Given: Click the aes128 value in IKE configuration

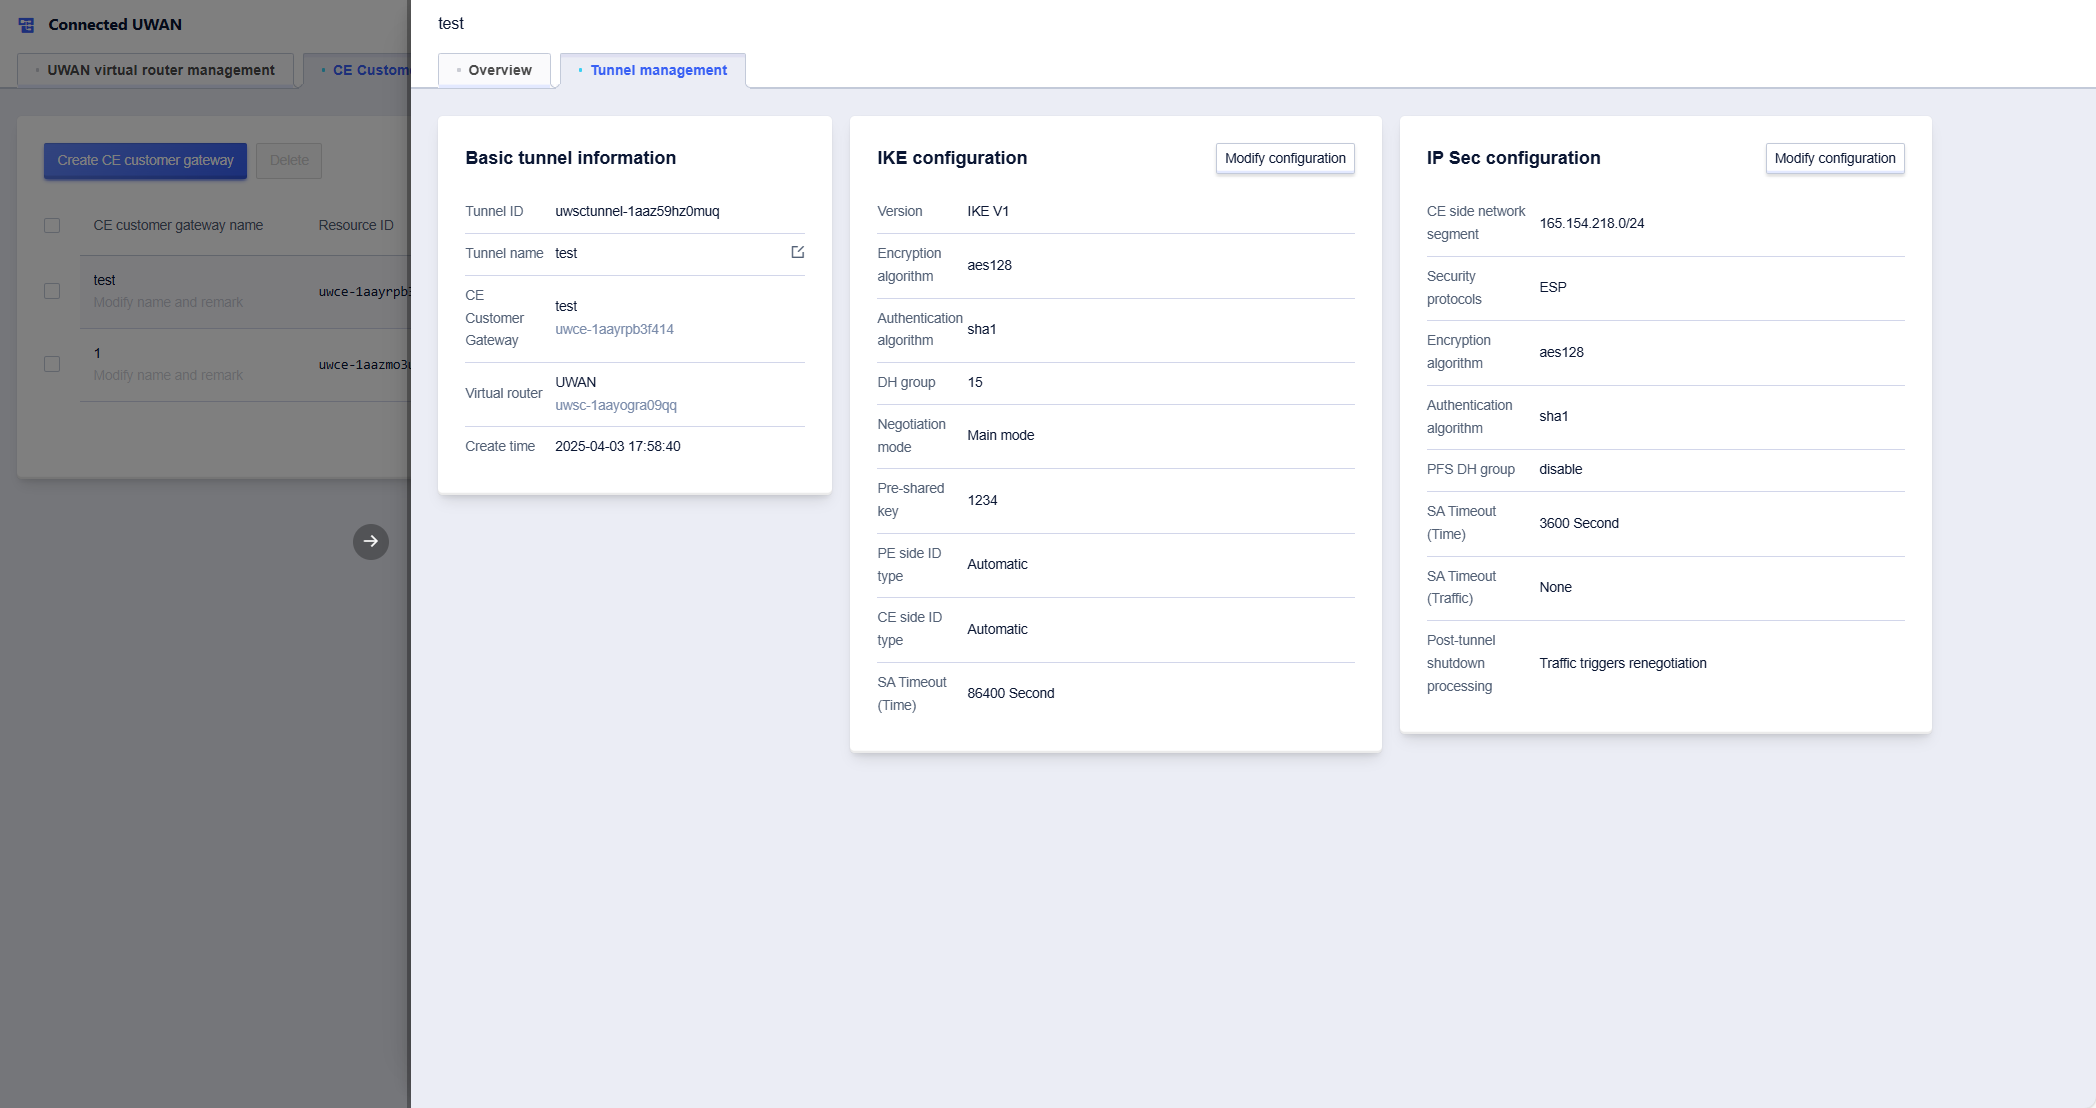Looking at the screenshot, I should tap(989, 265).
